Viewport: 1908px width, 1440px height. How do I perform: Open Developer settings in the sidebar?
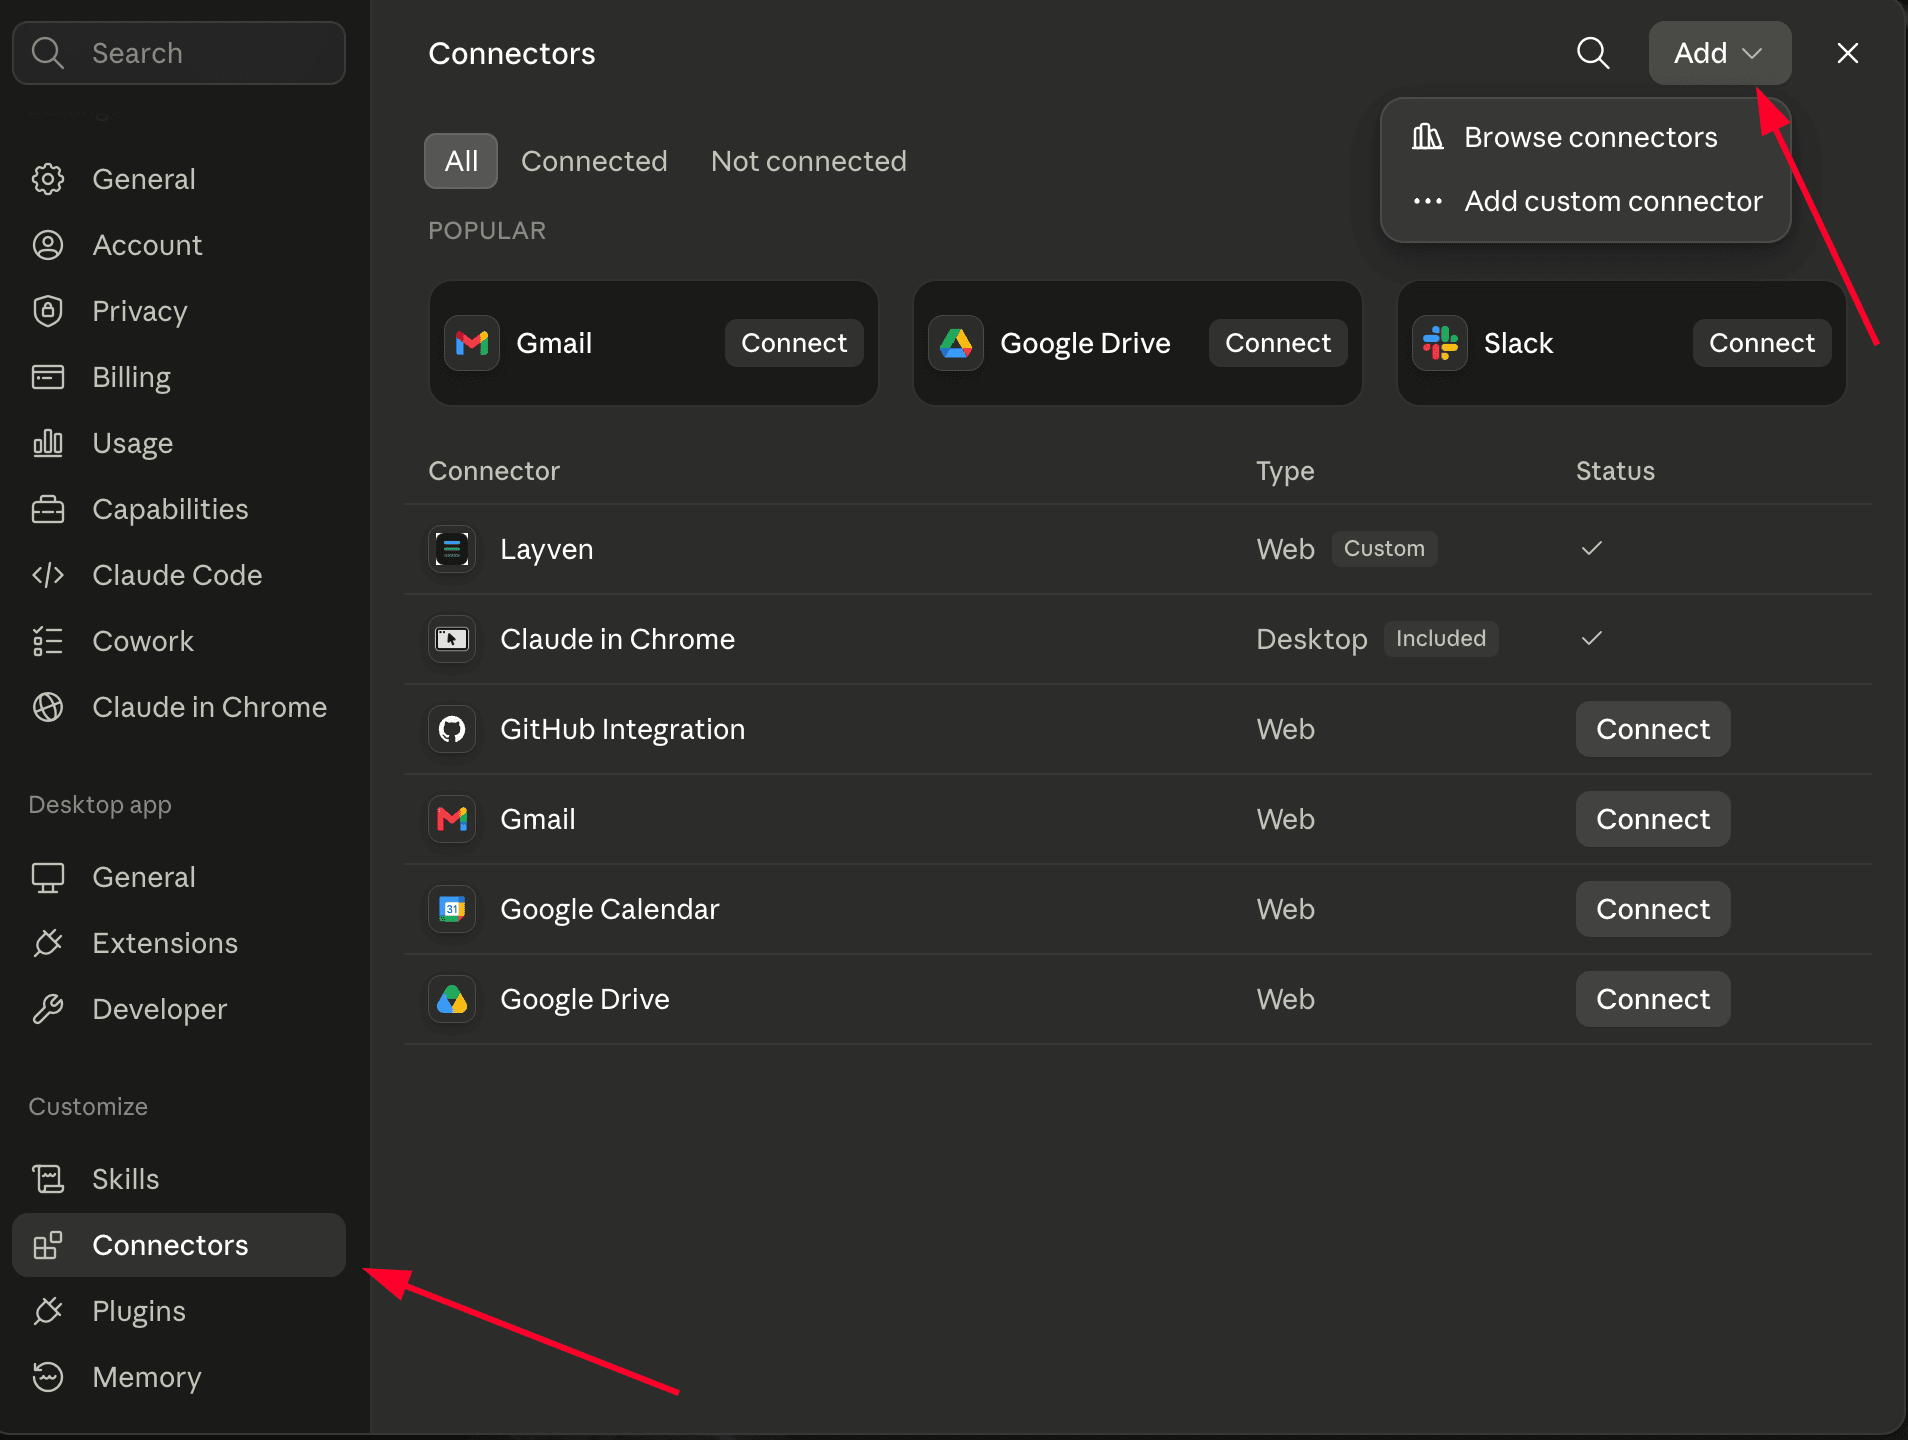[x=179, y=1009]
